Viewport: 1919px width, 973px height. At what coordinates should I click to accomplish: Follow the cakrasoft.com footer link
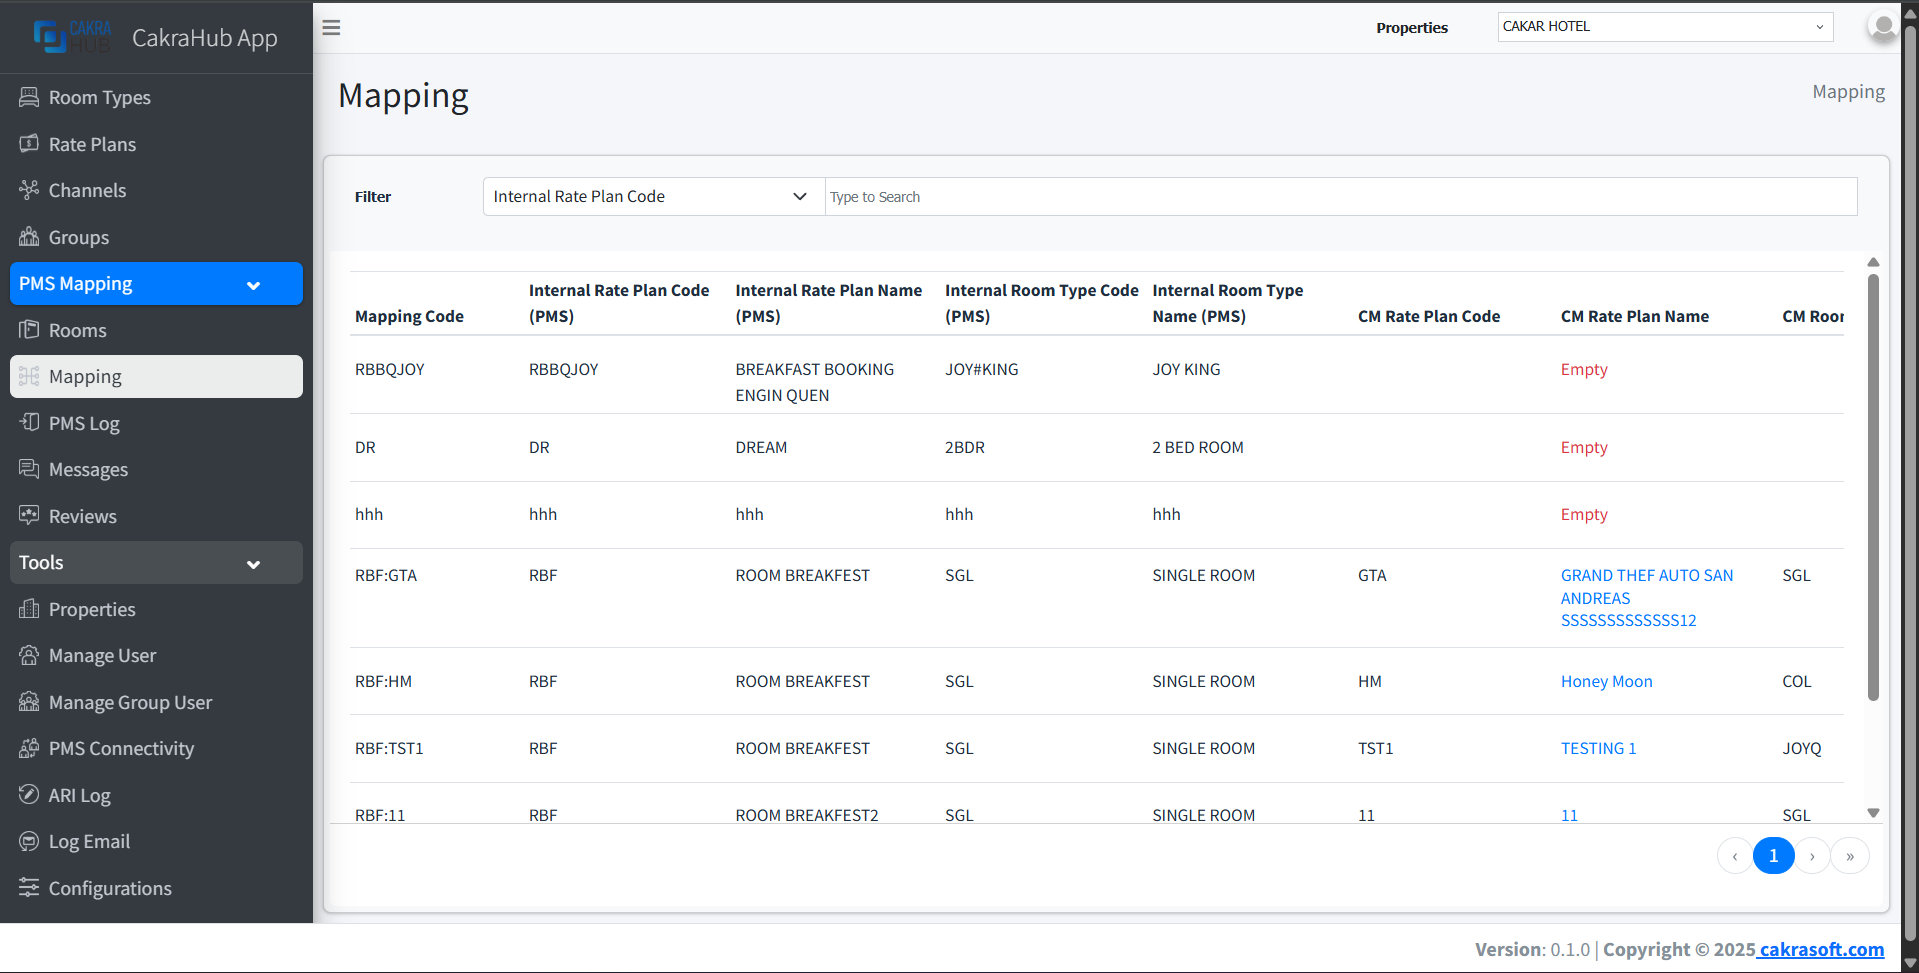click(1821, 949)
